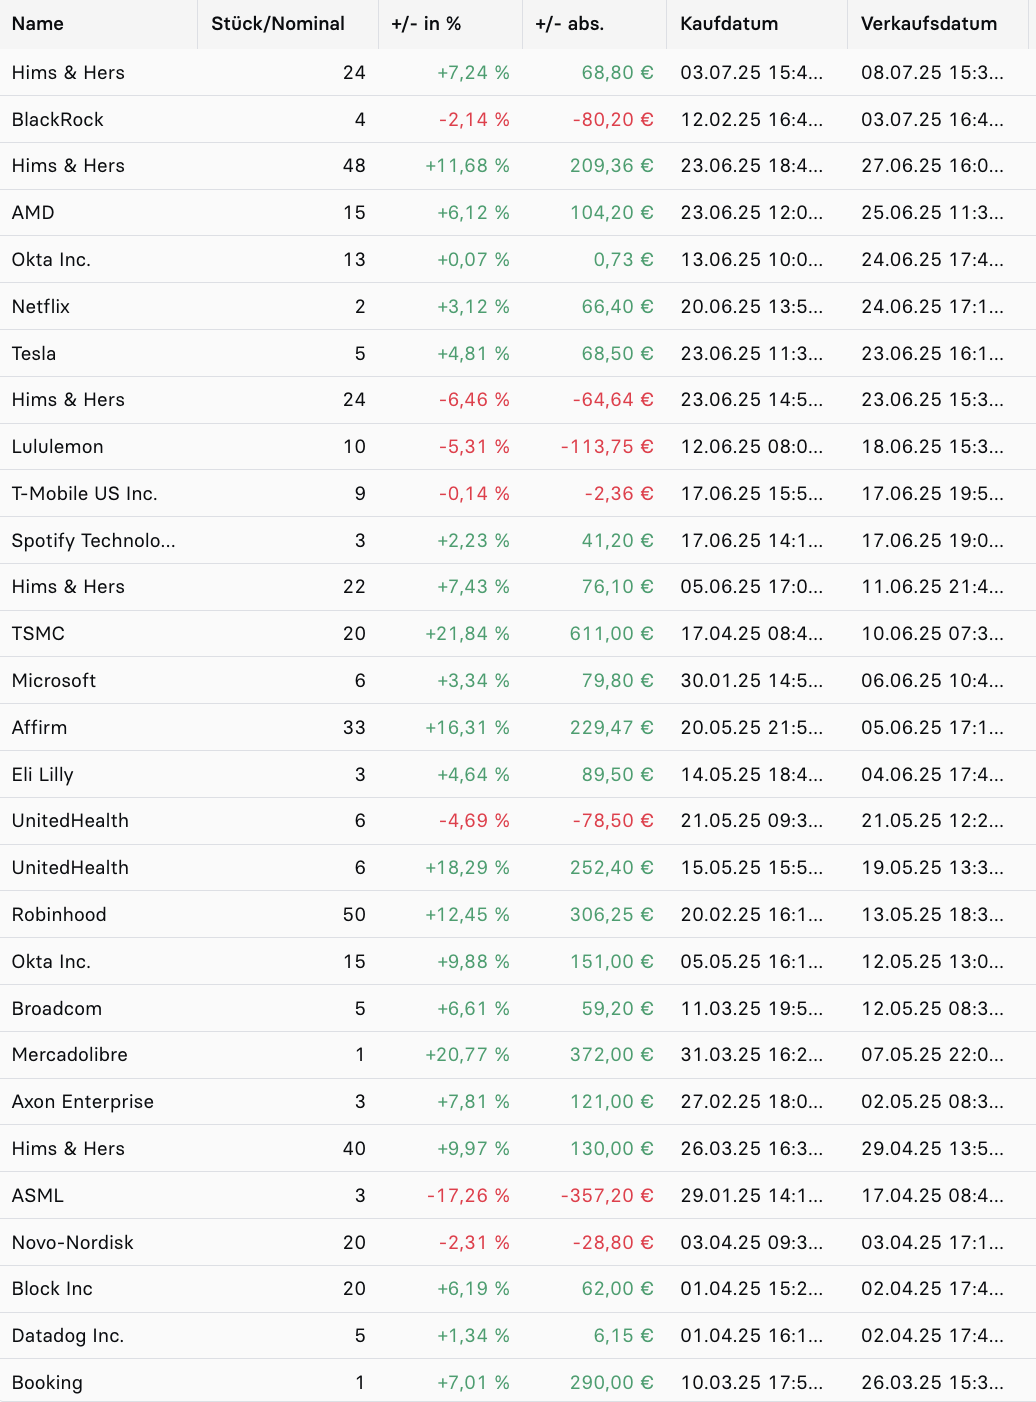Image resolution: width=1036 pixels, height=1402 pixels.
Task: Click the 68,50 € Tesla gain
Action: pos(618,354)
